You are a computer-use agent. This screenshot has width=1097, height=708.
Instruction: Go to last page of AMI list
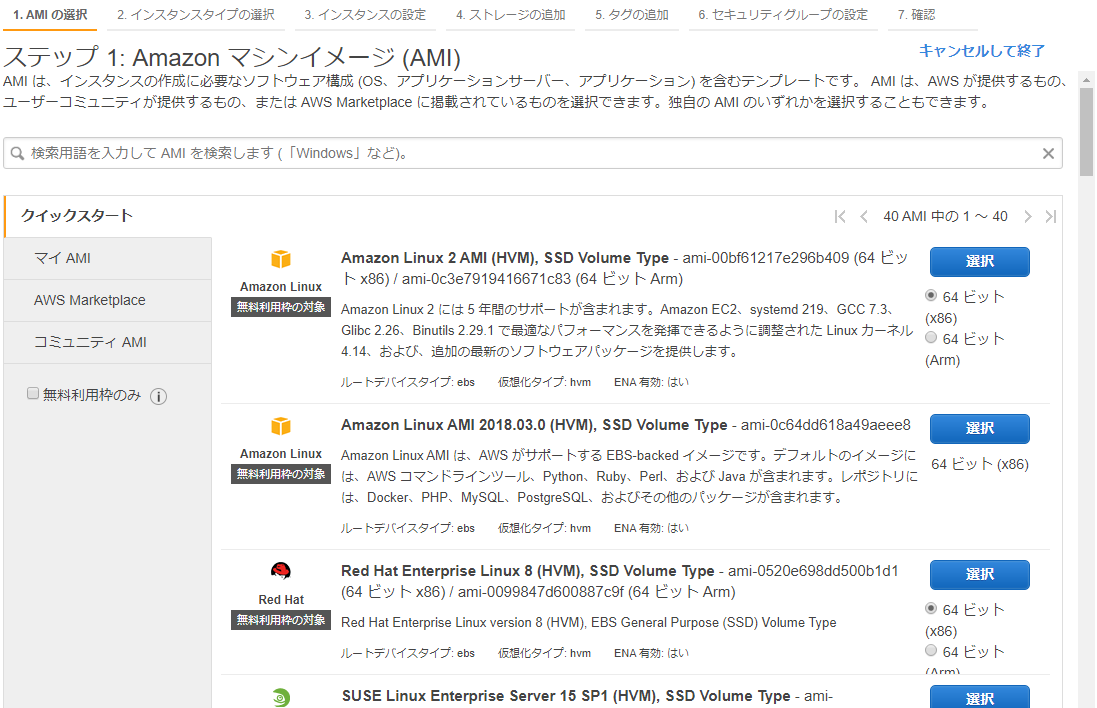(x=1050, y=216)
